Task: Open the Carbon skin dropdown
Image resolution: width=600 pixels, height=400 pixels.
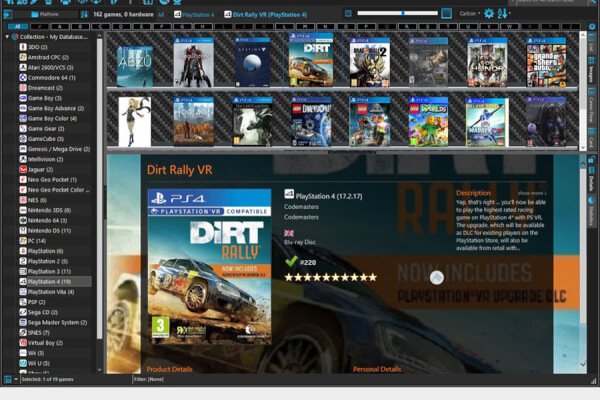Action: pyautogui.click(x=470, y=14)
